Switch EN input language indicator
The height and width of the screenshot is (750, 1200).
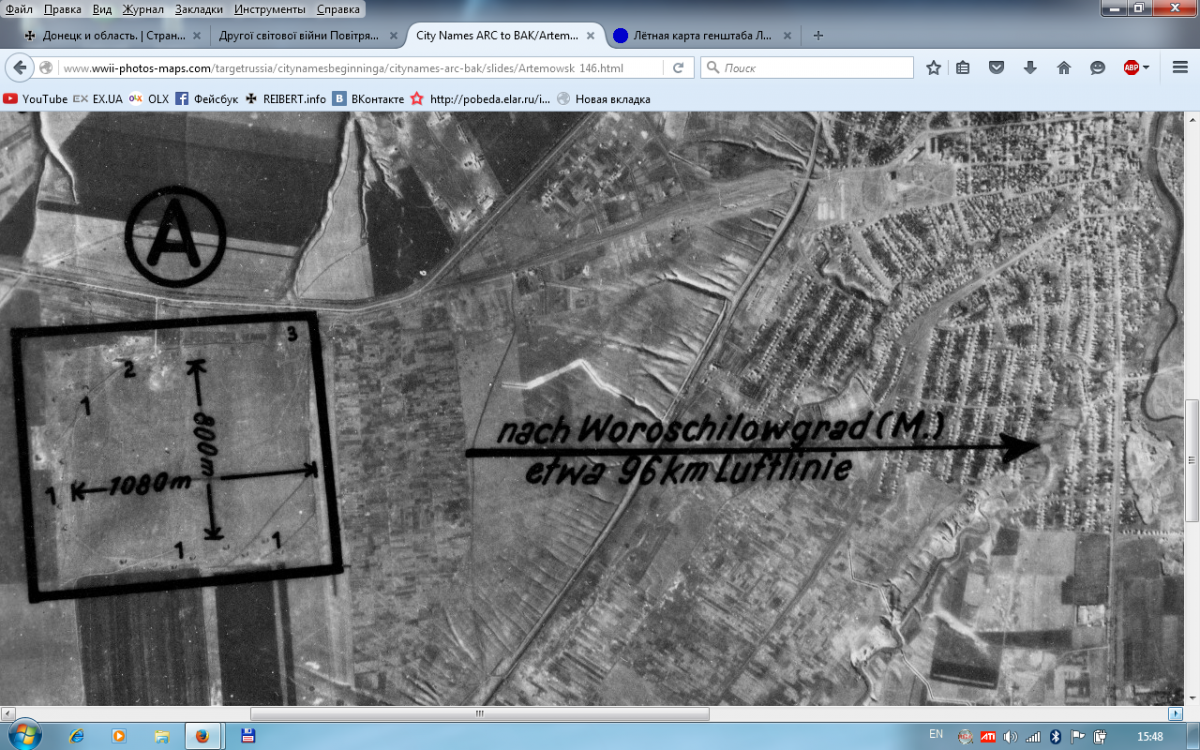[x=936, y=735]
